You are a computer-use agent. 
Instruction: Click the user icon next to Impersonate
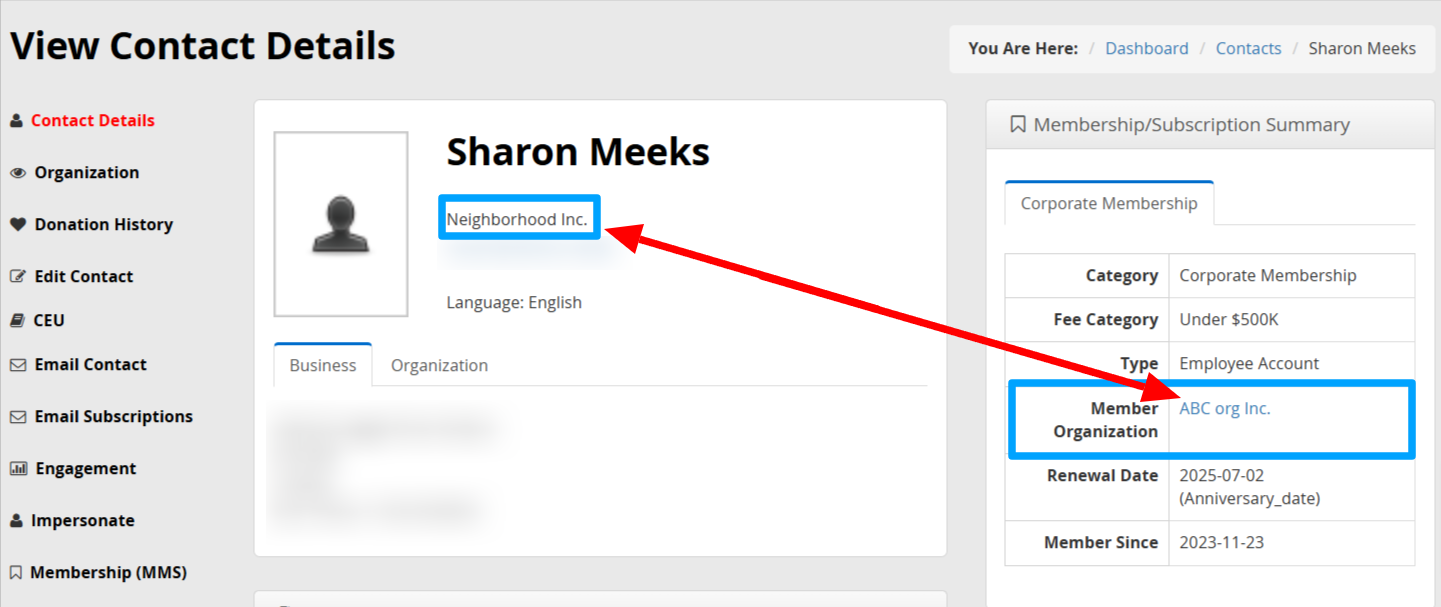(x=16, y=521)
